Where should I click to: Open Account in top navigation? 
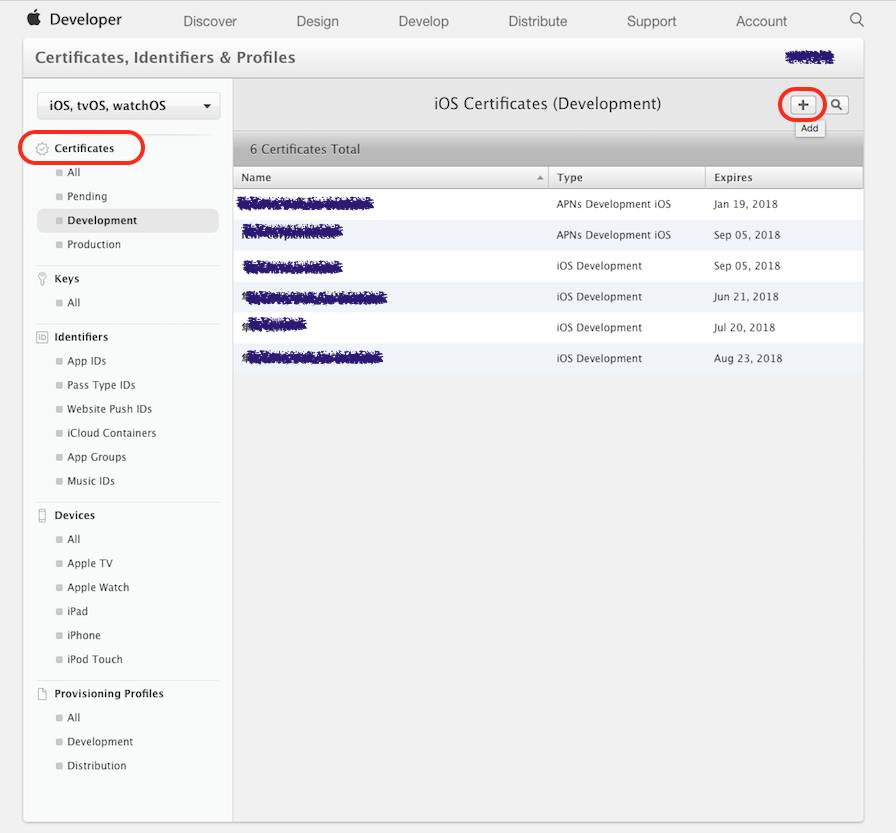click(x=761, y=21)
